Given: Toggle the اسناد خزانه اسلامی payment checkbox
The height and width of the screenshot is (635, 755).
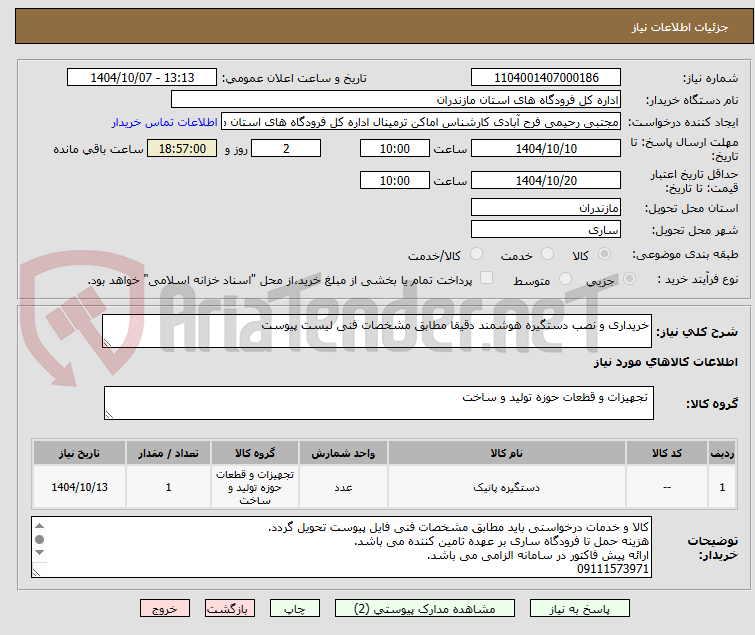Looking at the screenshot, I should 487,278.
